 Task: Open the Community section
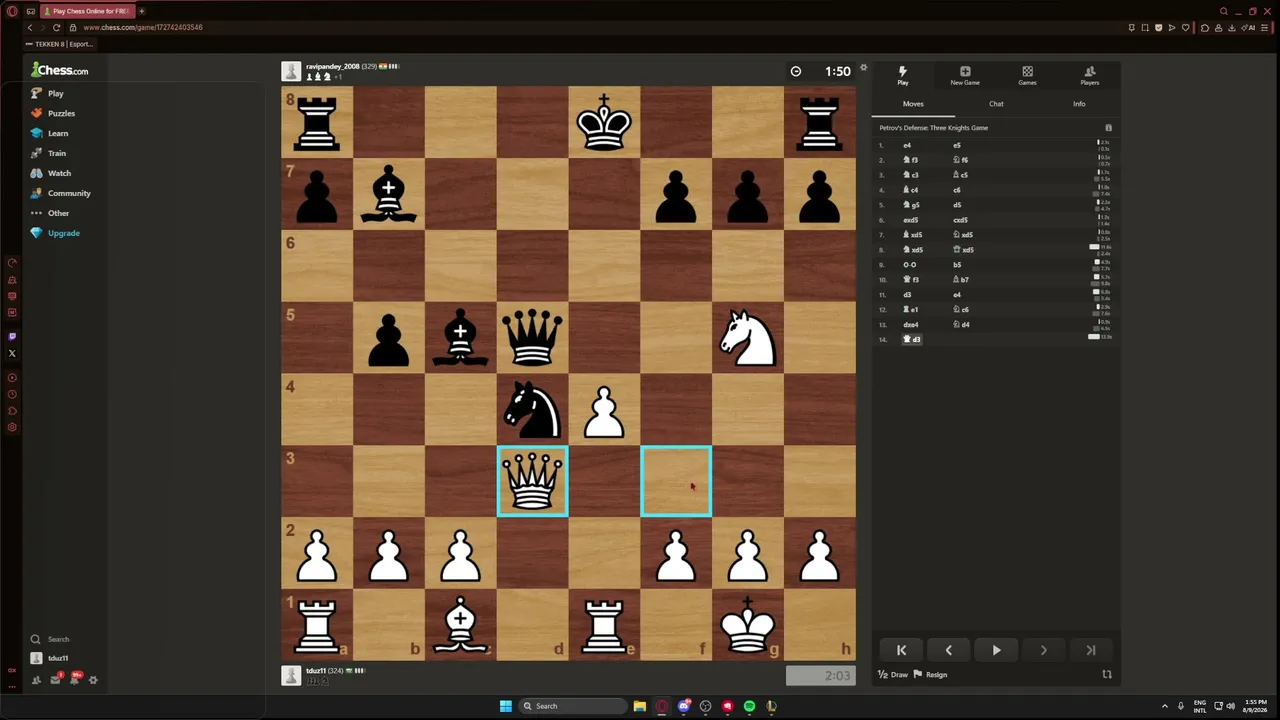[x=60, y=193]
